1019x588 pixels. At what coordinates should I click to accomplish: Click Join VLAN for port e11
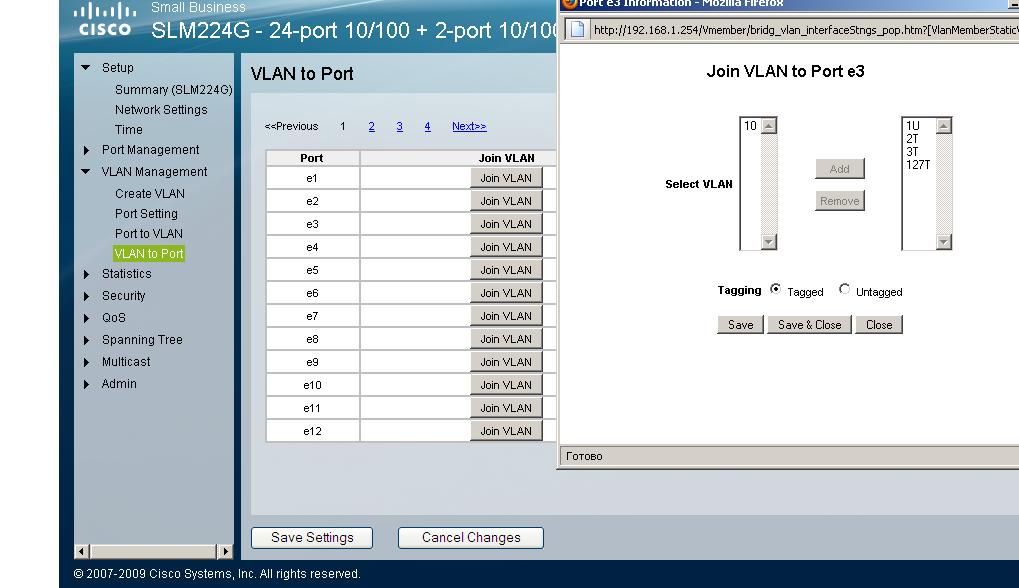coord(506,408)
